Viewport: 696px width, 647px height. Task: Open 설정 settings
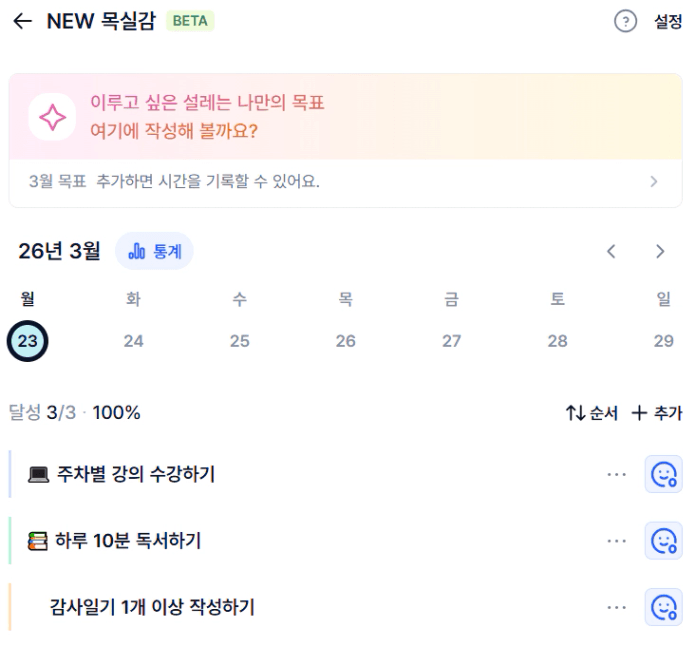coord(668,22)
